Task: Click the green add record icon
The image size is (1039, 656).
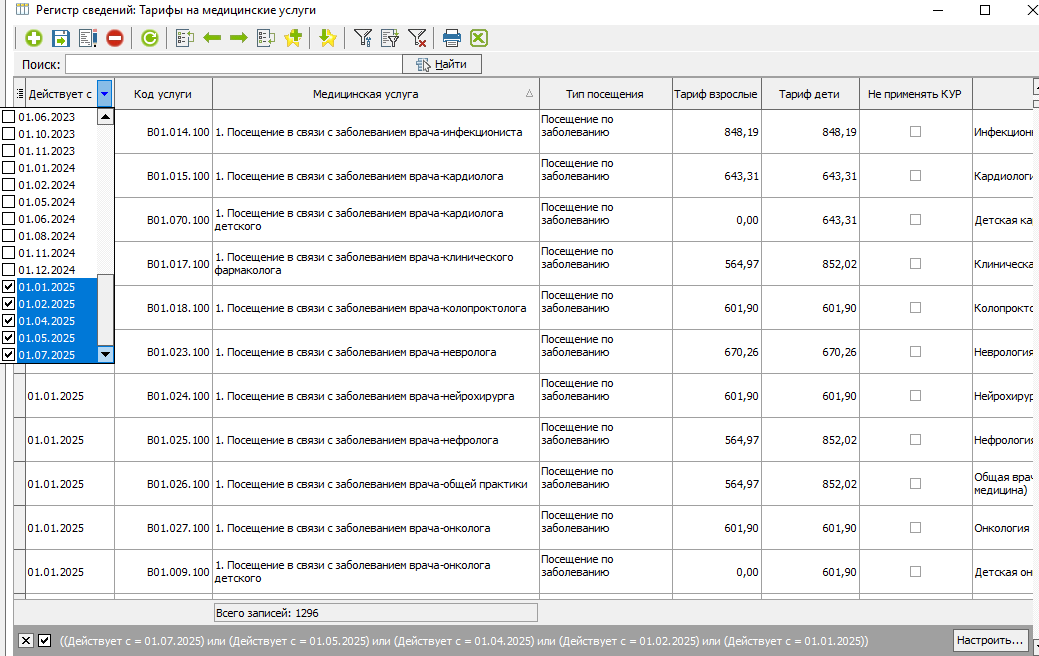Action: [34, 39]
